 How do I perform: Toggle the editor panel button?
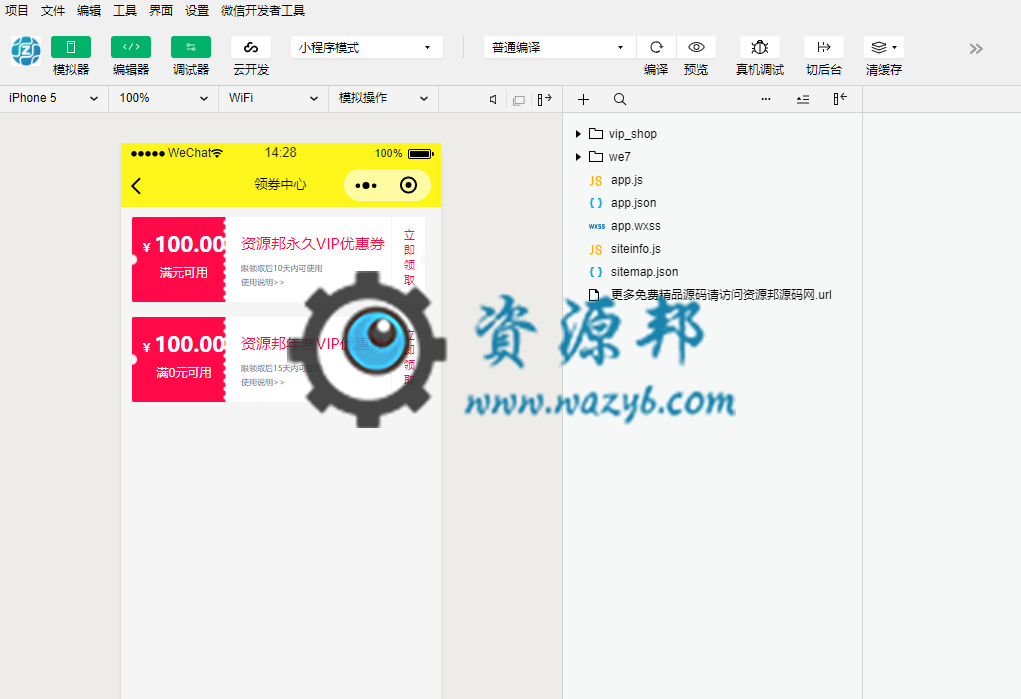[131, 47]
